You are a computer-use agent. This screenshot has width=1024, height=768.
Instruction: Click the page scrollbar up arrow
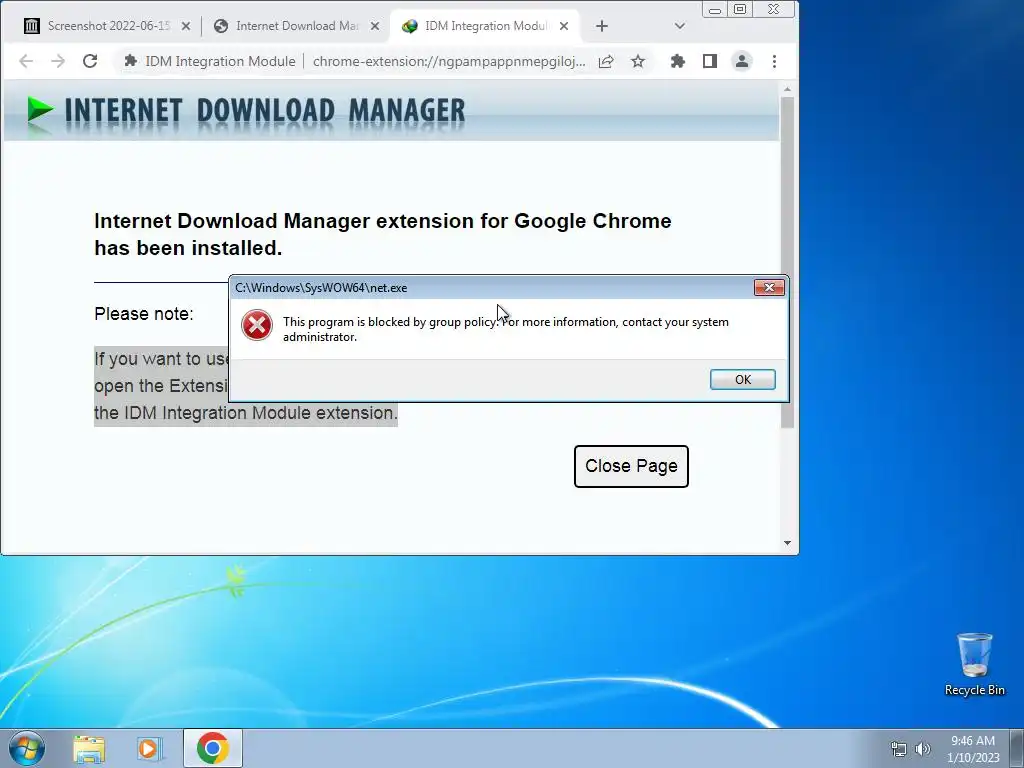(x=787, y=89)
